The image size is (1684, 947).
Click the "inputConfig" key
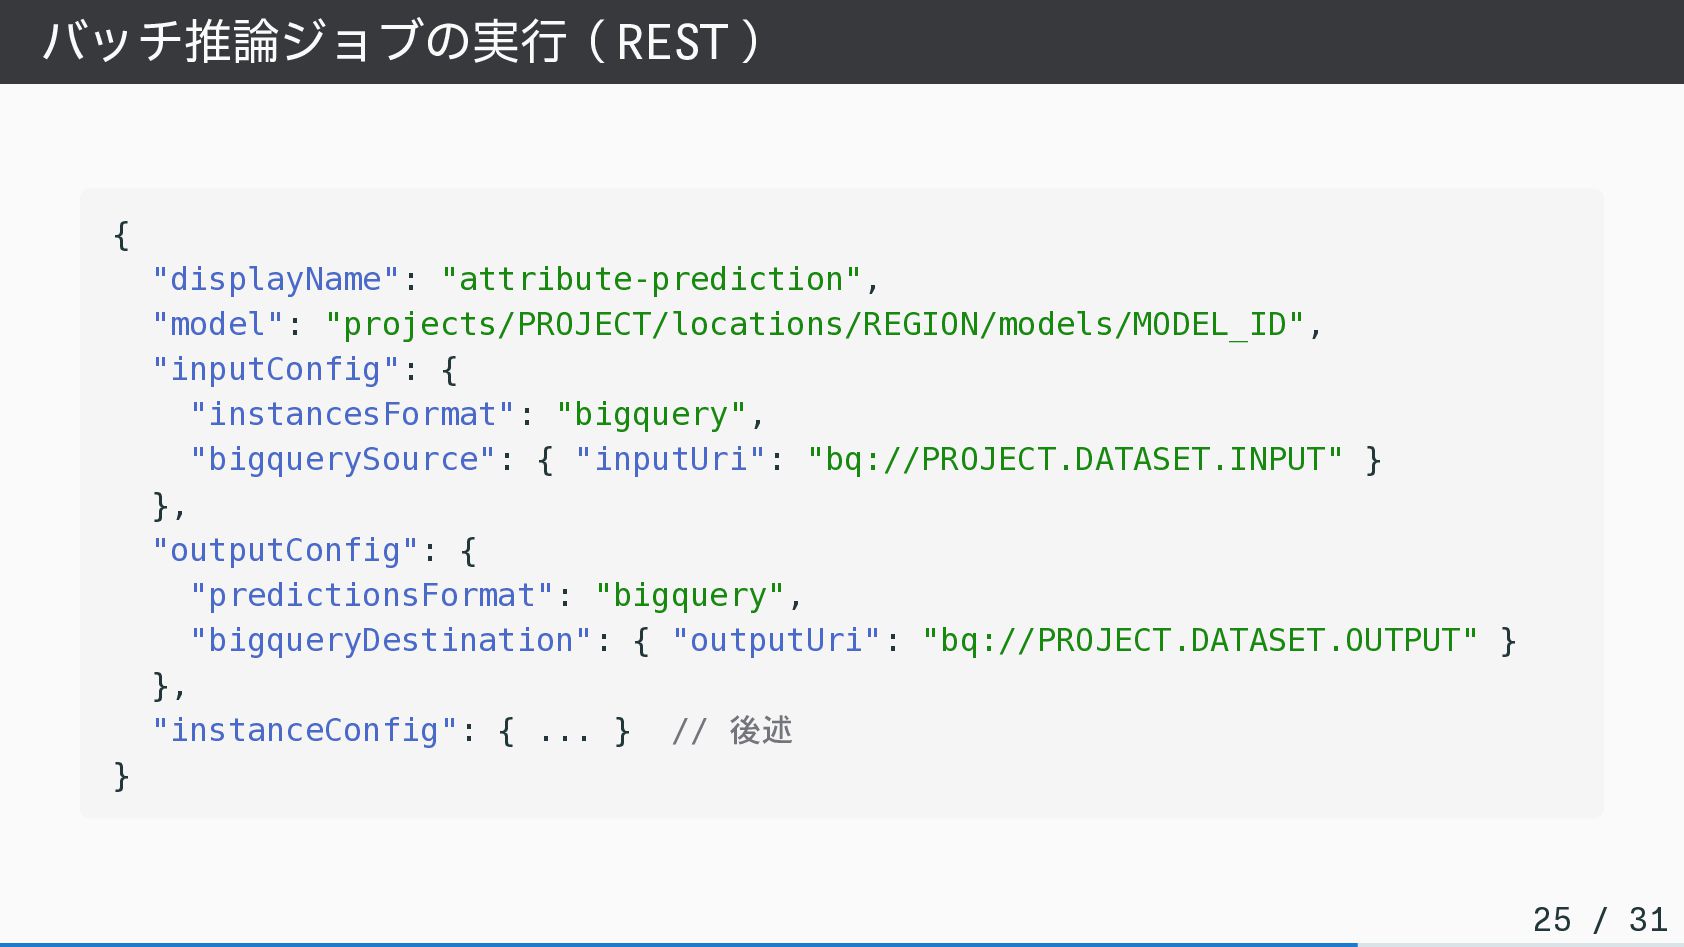pyautogui.click(x=276, y=369)
